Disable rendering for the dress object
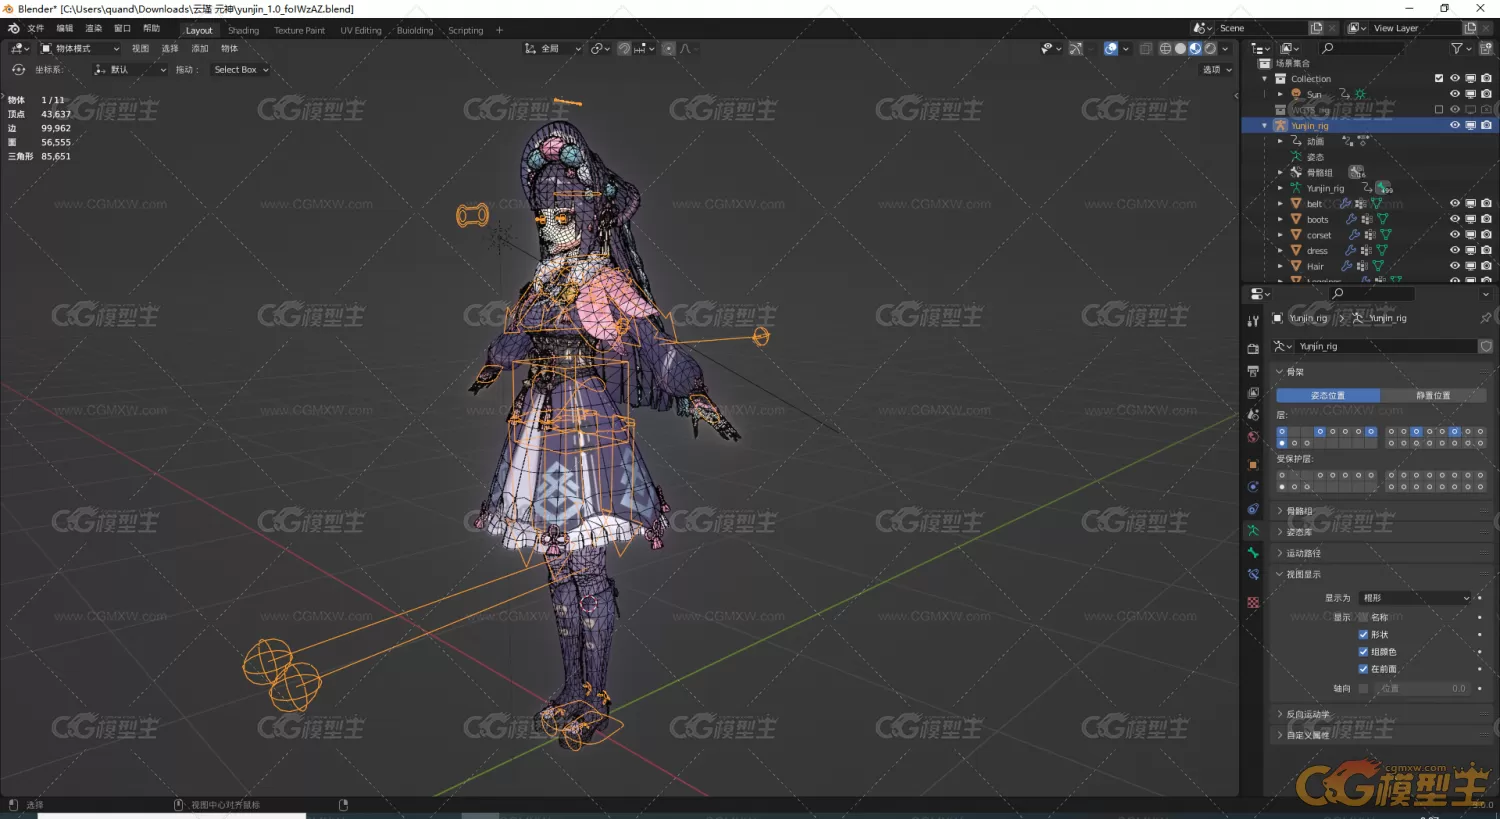This screenshot has width=1500, height=819. point(1486,250)
